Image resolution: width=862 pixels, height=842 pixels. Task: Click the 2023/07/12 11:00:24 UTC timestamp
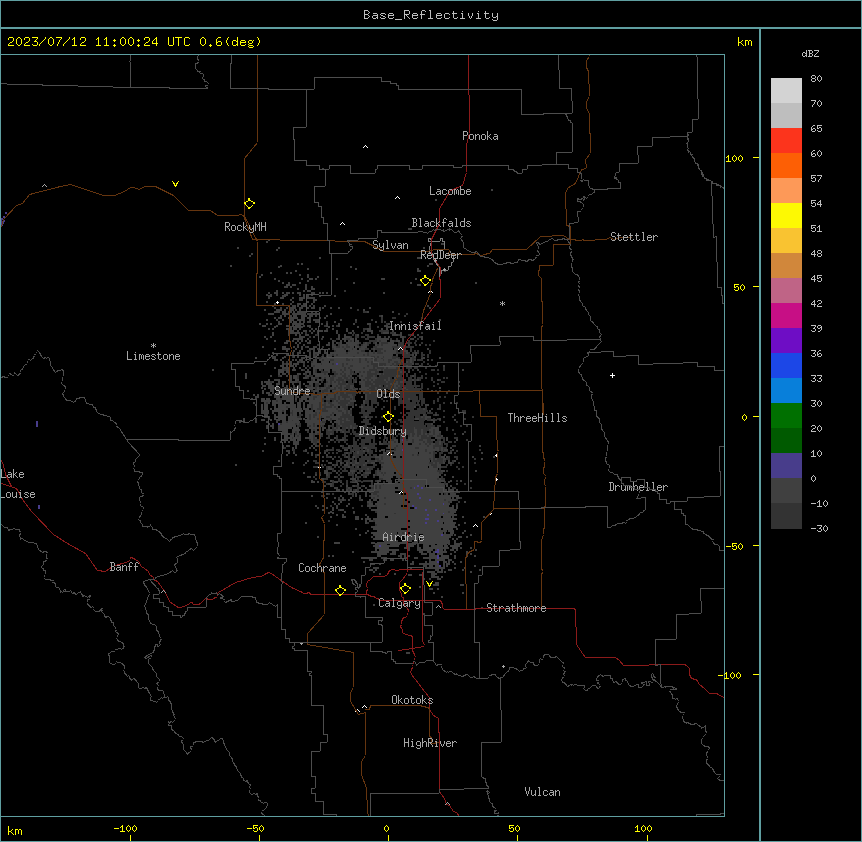tap(99, 42)
